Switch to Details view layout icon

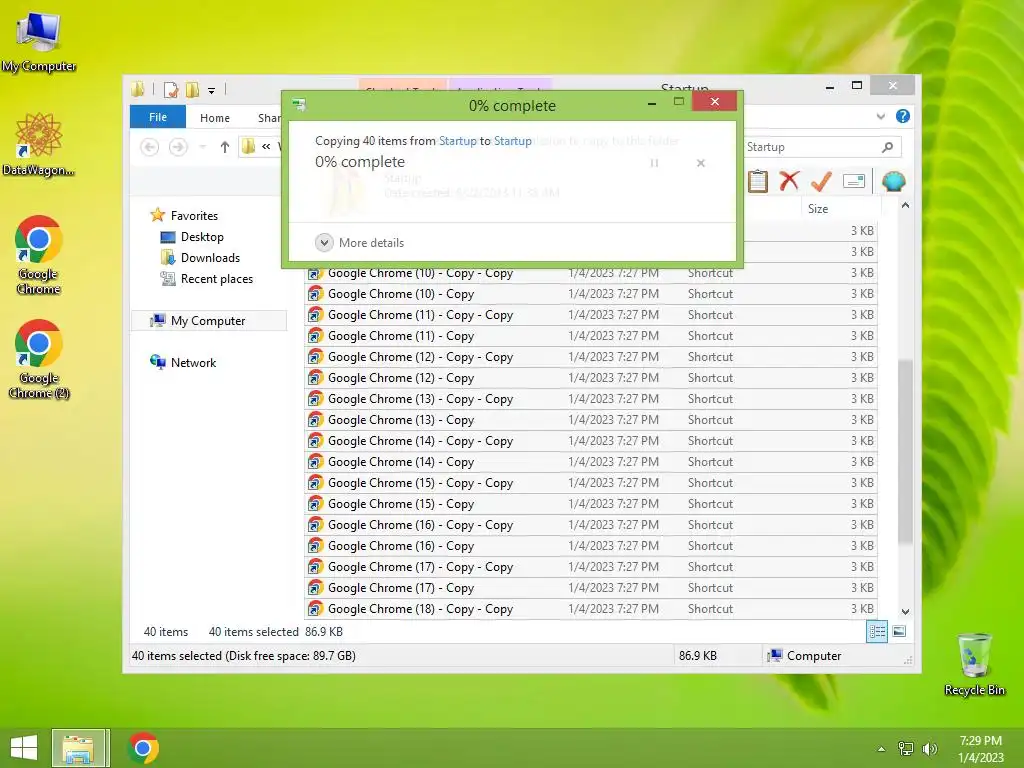point(876,632)
